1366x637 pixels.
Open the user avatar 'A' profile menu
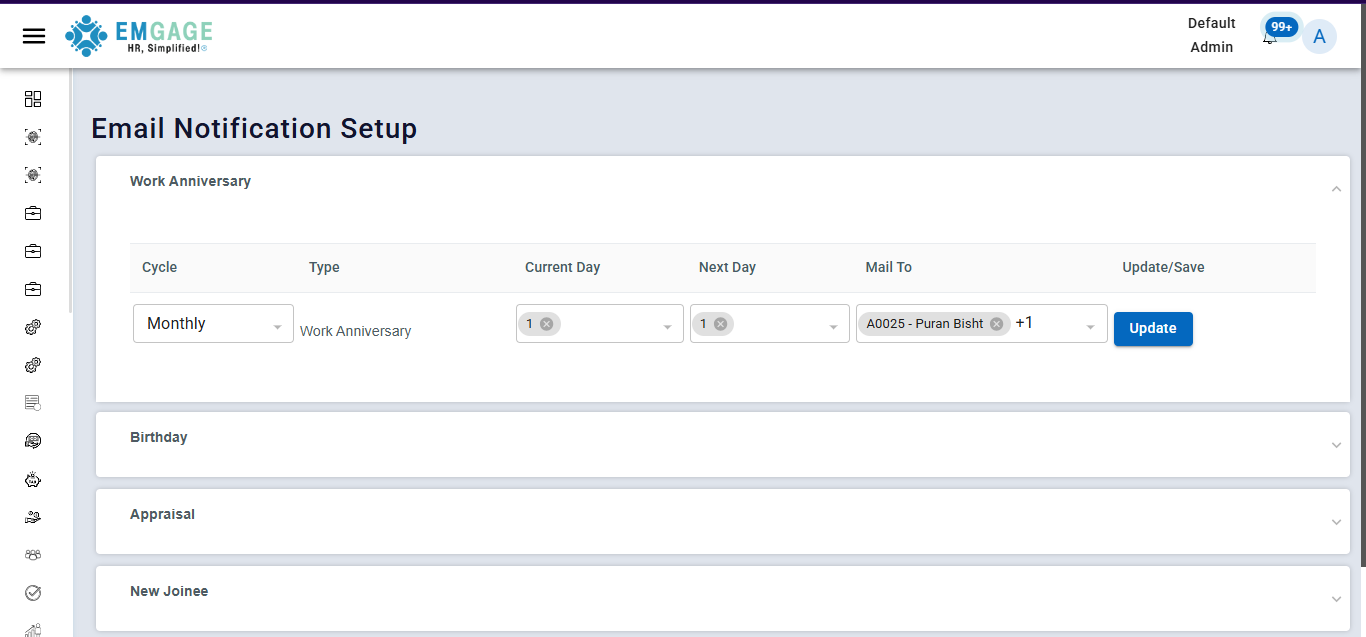(x=1319, y=37)
